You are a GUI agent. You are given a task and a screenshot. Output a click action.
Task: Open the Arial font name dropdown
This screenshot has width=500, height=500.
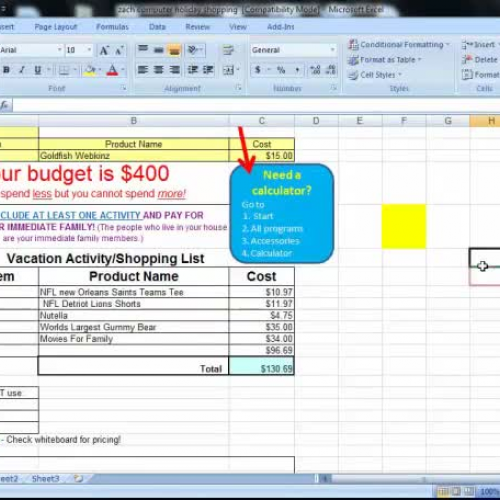[59, 50]
